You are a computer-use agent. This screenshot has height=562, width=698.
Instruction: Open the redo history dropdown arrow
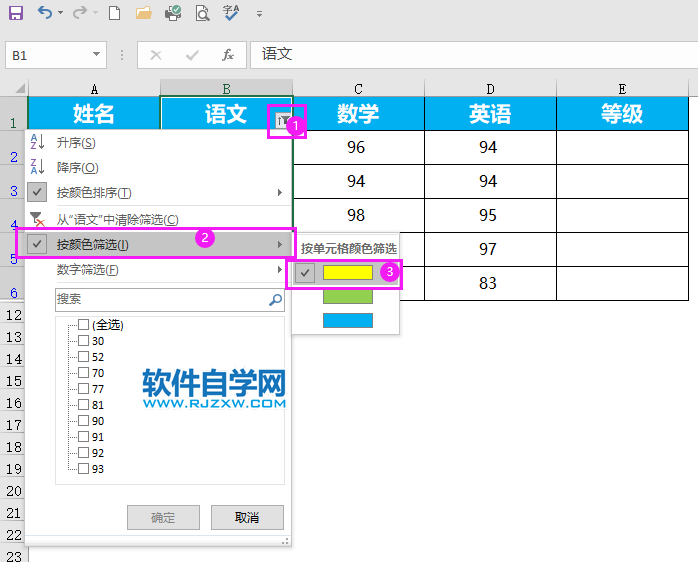coord(95,13)
